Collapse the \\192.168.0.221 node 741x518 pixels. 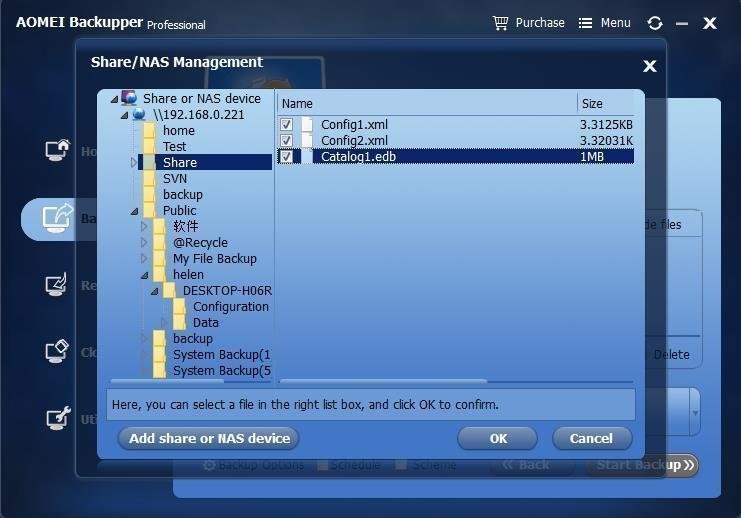coord(124,115)
